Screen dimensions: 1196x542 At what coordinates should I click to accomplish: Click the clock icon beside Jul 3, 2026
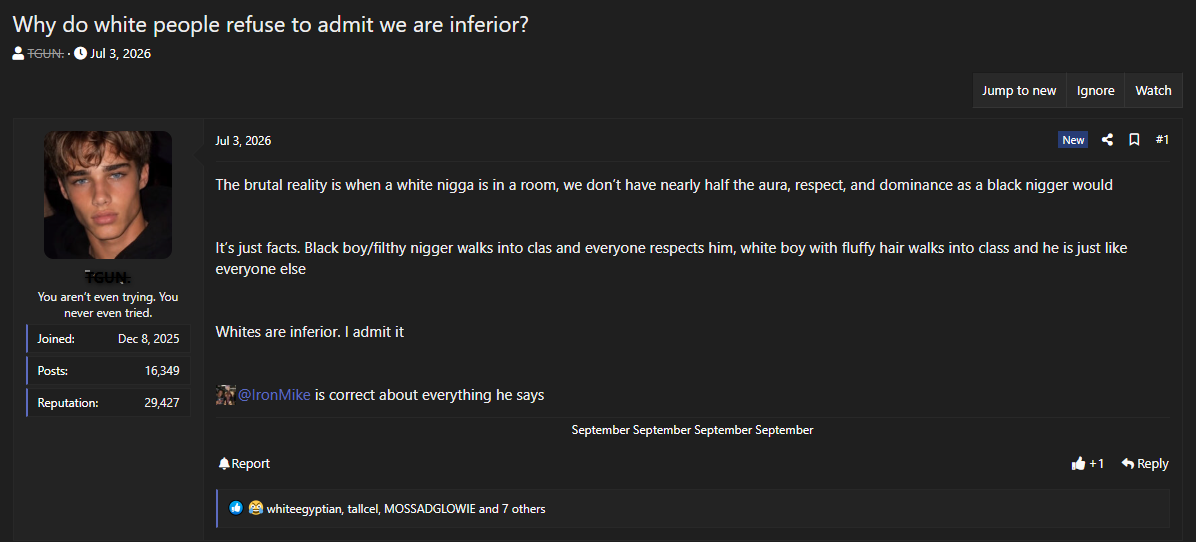tap(80, 53)
